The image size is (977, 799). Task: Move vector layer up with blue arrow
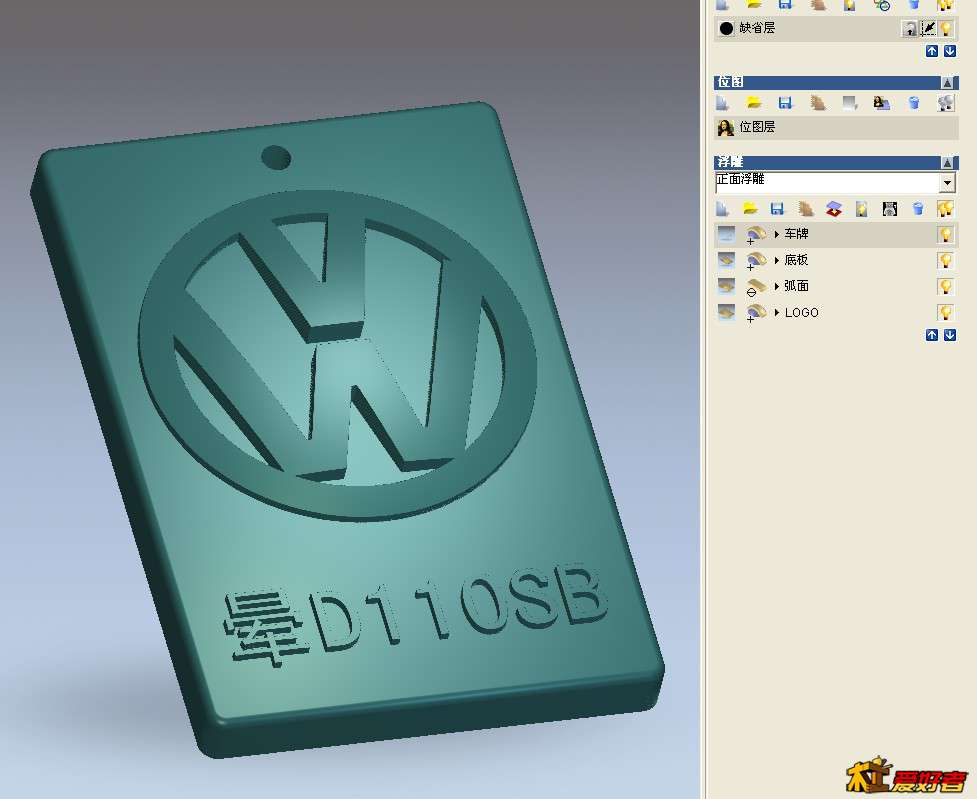(x=932, y=51)
